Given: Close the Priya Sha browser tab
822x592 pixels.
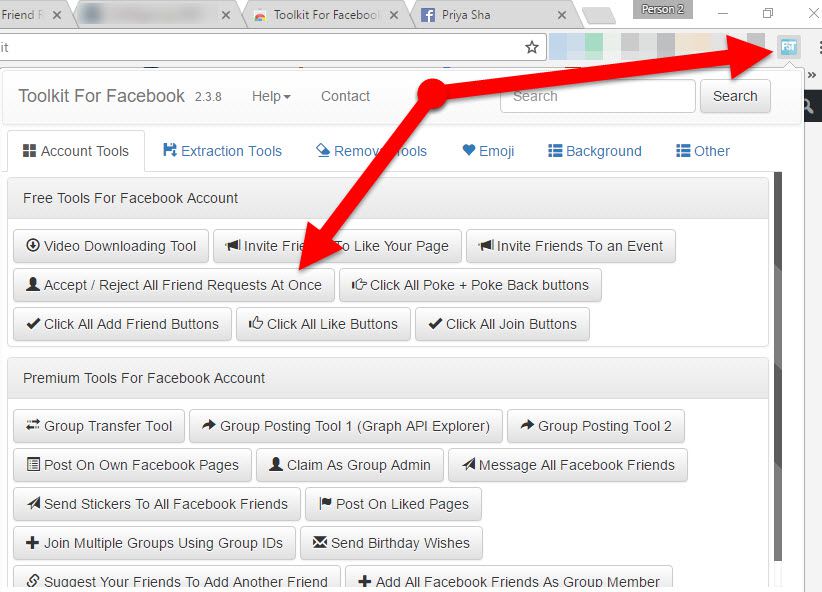Looking at the screenshot, I should click(x=562, y=15).
